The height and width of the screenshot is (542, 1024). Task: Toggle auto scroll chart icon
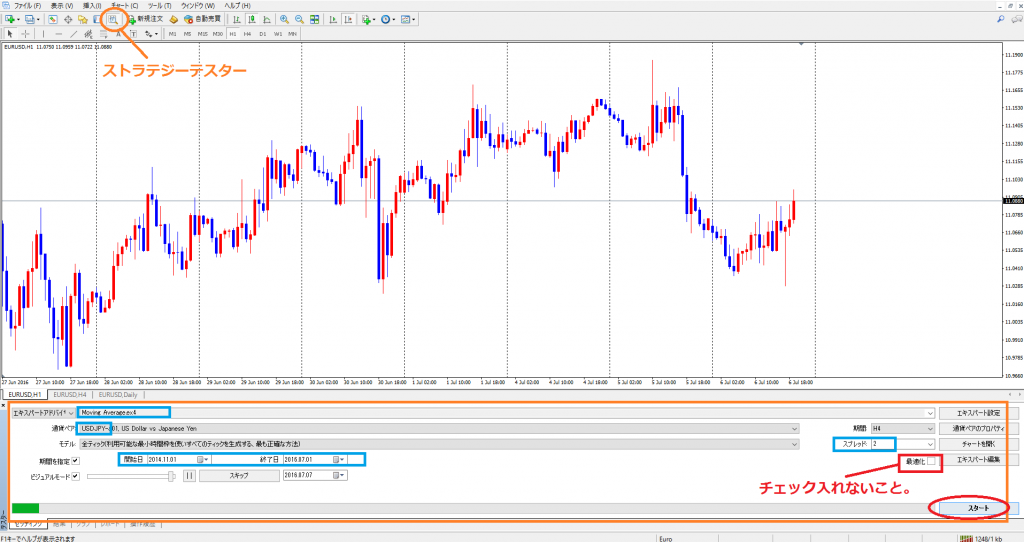pyautogui.click(x=333, y=20)
